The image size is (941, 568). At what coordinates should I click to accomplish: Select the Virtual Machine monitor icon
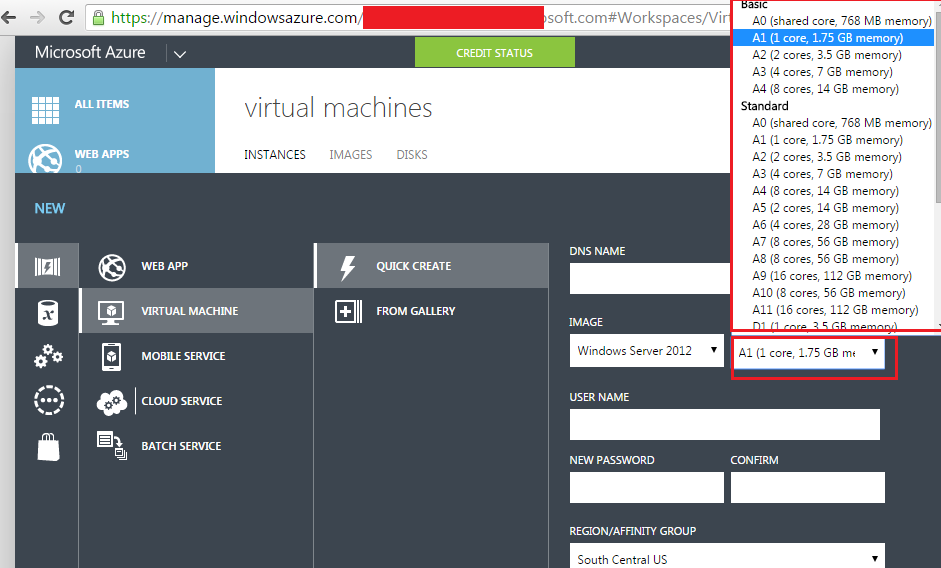pos(111,312)
